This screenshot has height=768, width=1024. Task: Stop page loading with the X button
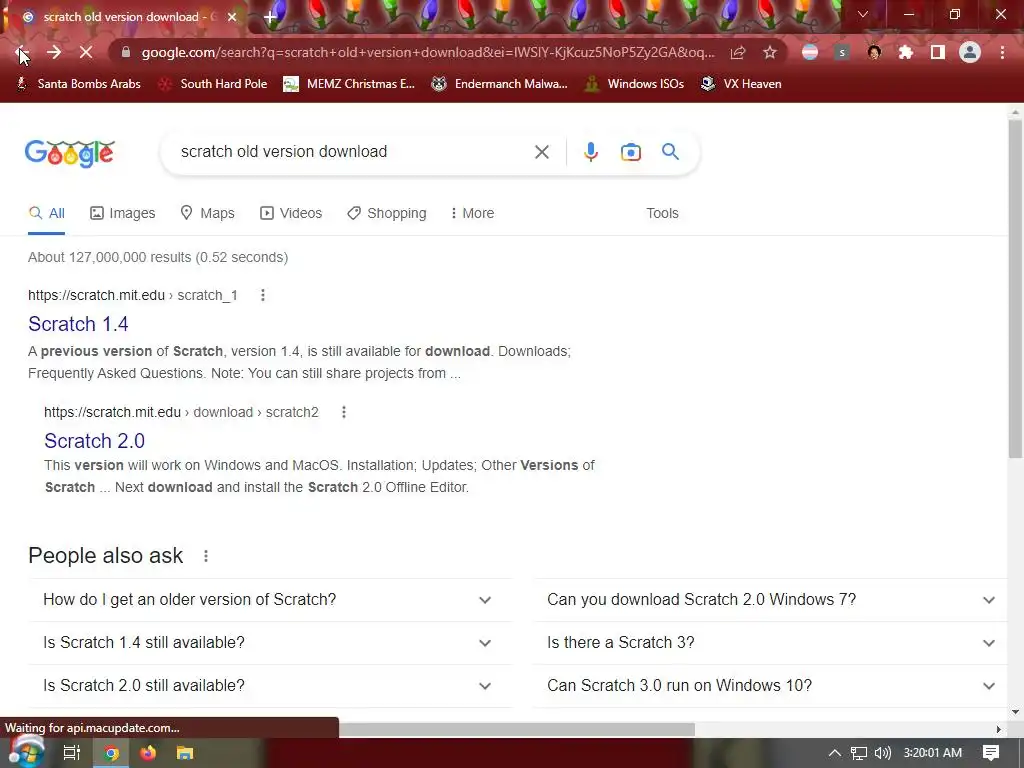(86, 52)
